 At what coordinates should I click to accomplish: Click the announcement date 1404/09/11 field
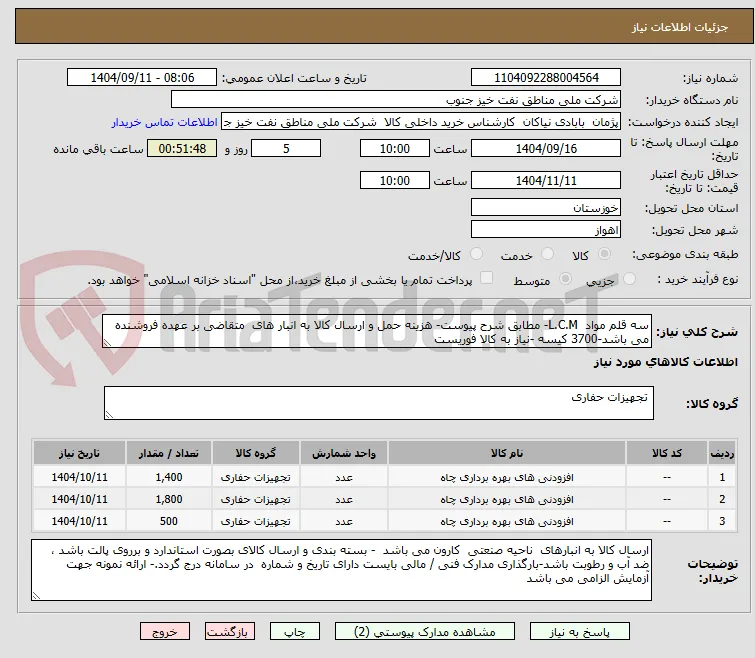click(142, 77)
